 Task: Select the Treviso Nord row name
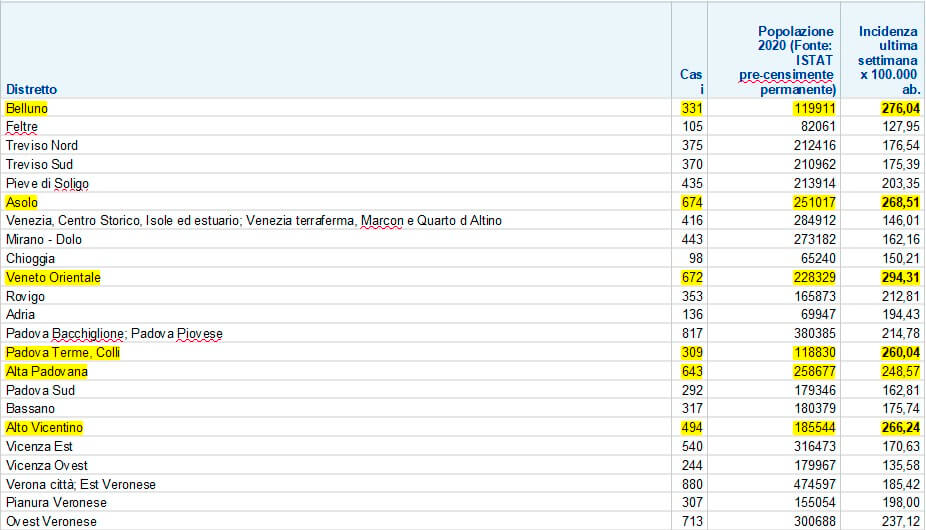click(x=42, y=145)
